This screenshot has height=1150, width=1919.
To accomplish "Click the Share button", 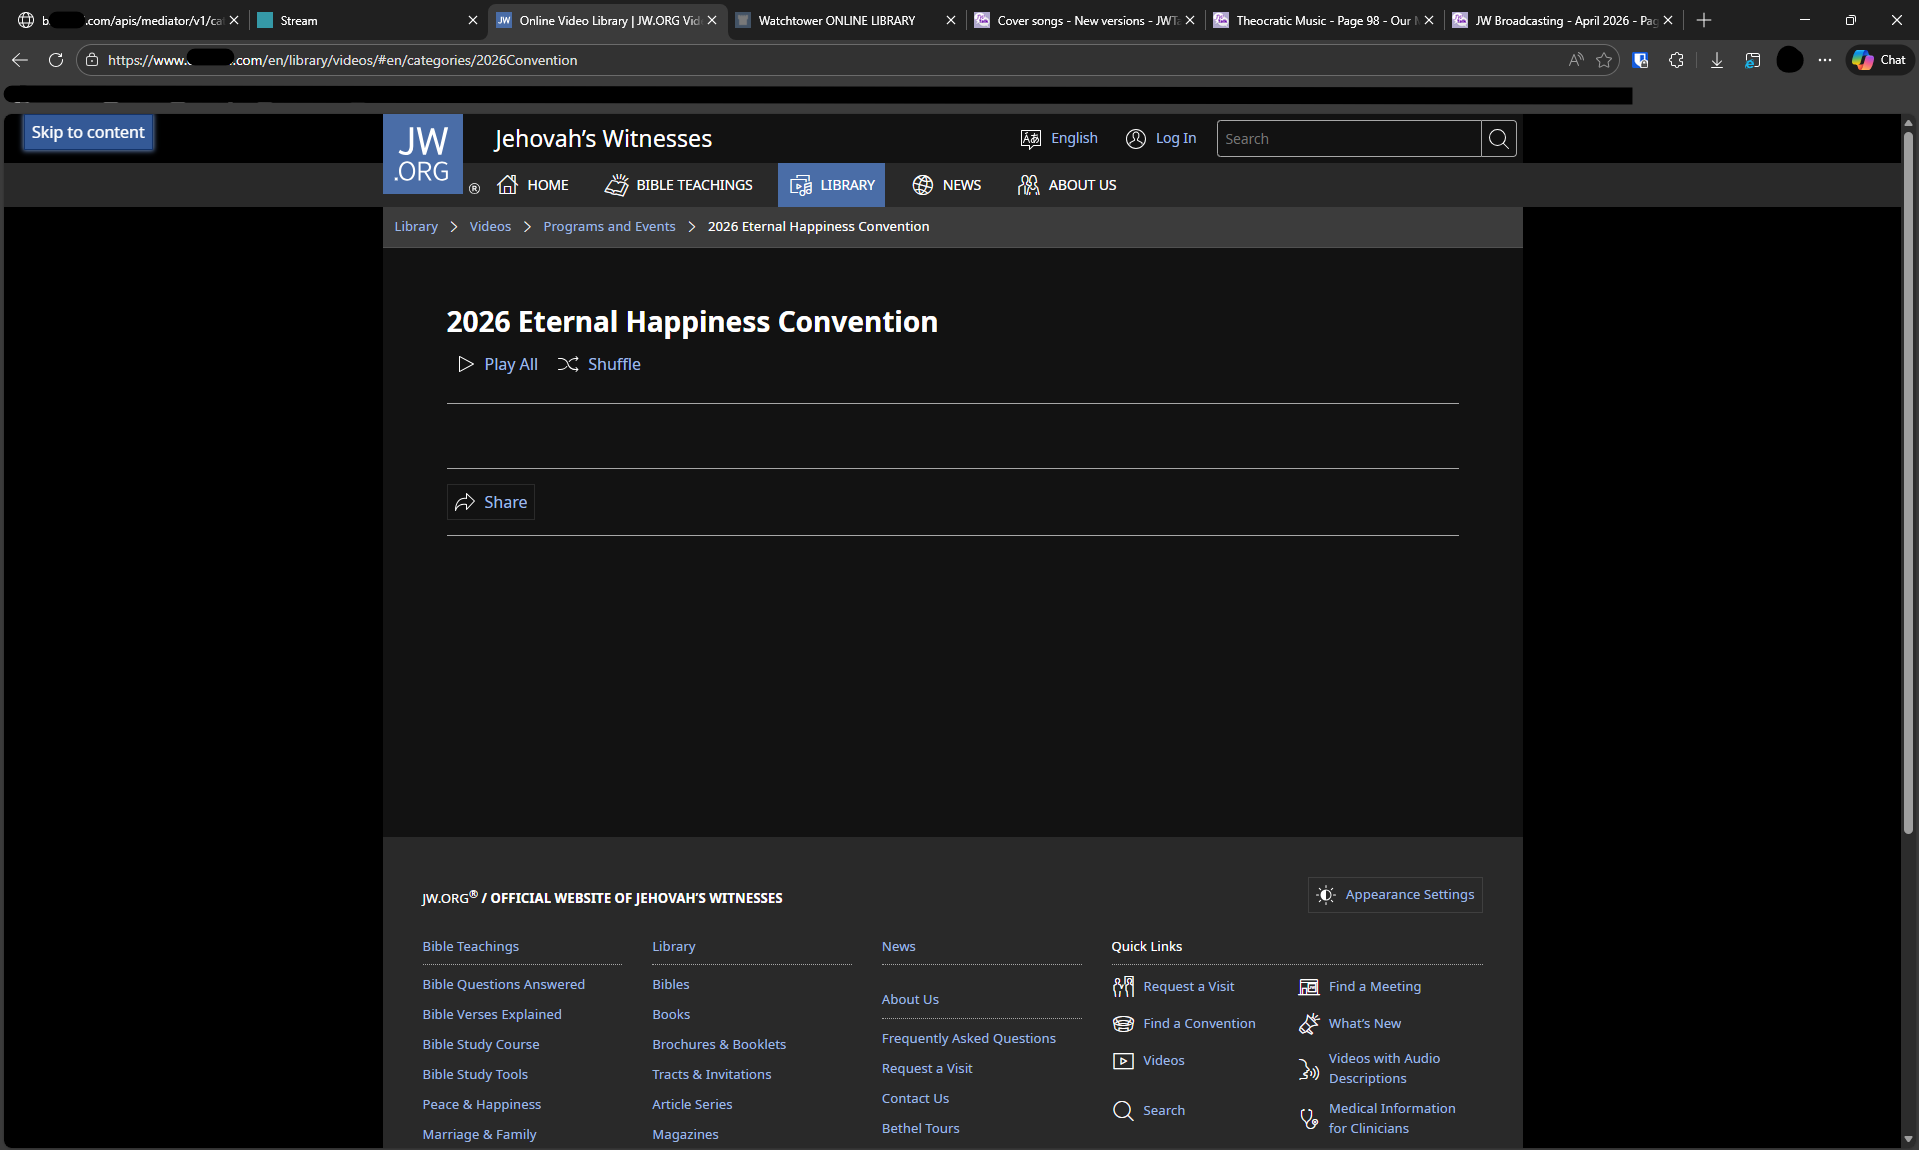I will tap(491, 502).
